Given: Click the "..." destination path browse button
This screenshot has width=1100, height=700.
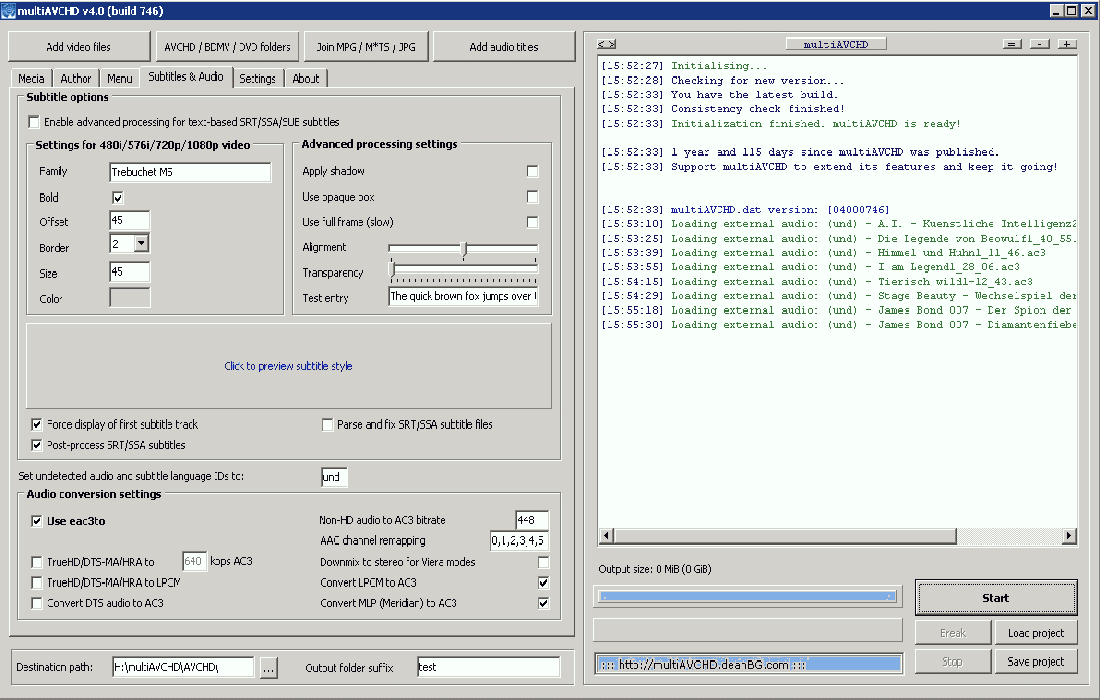Looking at the screenshot, I should (268, 667).
